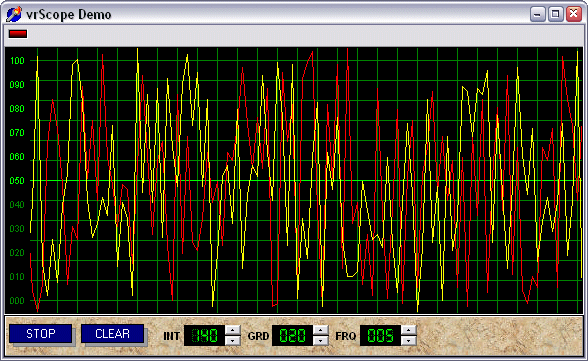This screenshot has height=361, width=588.
Task: Click the 000 label on the scope axis
Action: pyautogui.click(x=17, y=300)
